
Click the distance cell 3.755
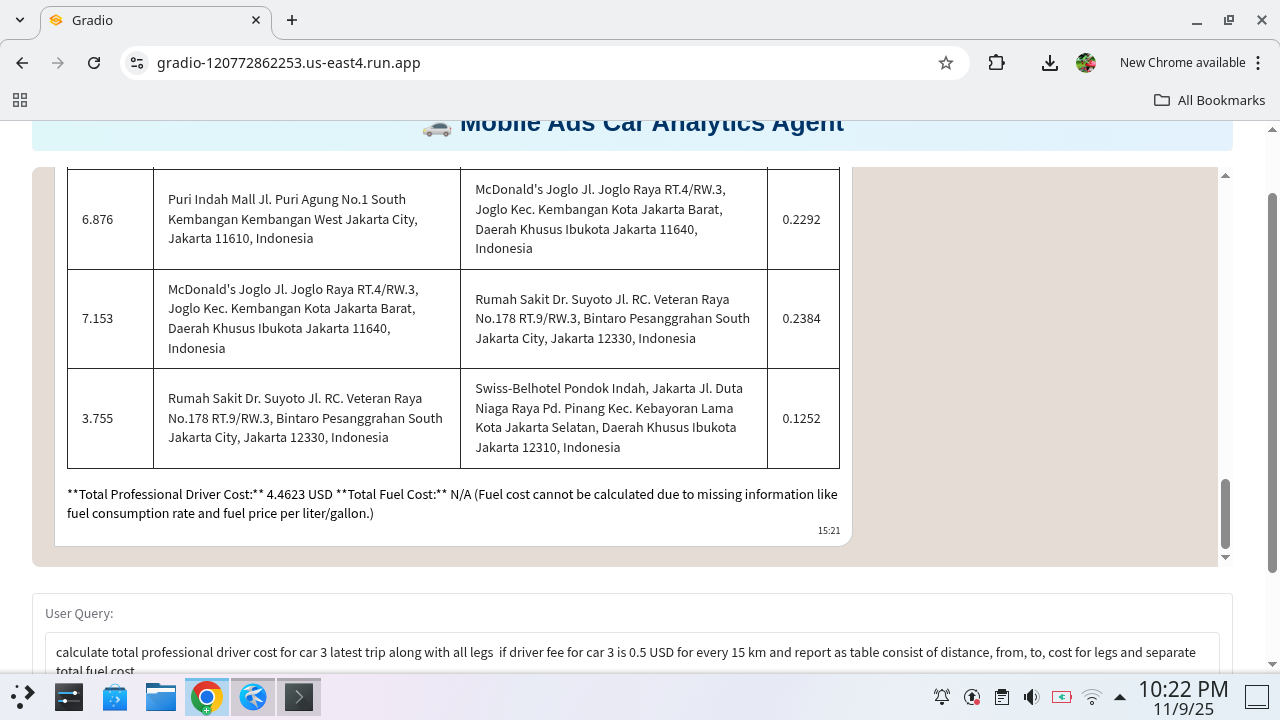110,418
